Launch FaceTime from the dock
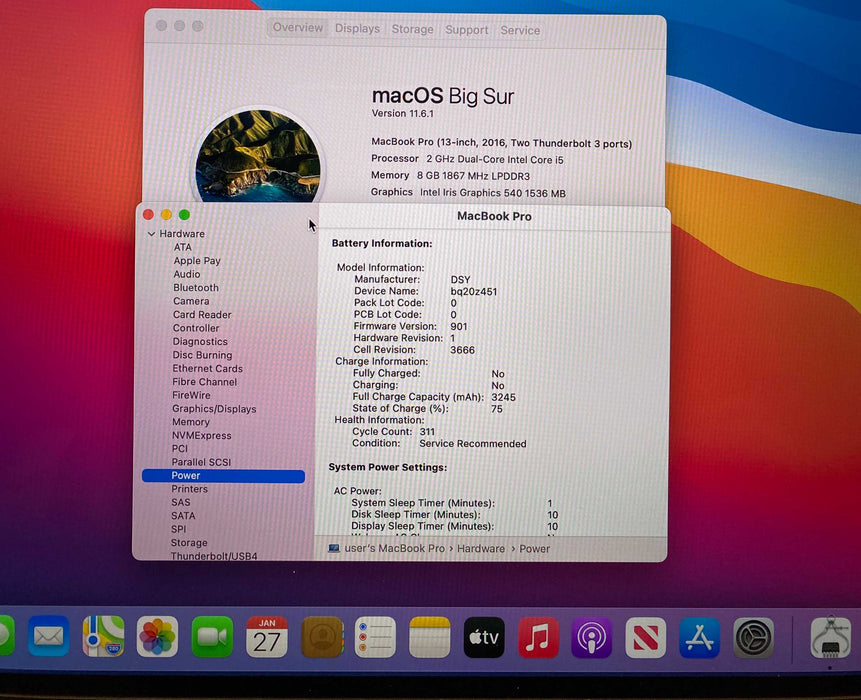861x700 pixels. coord(212,636)
